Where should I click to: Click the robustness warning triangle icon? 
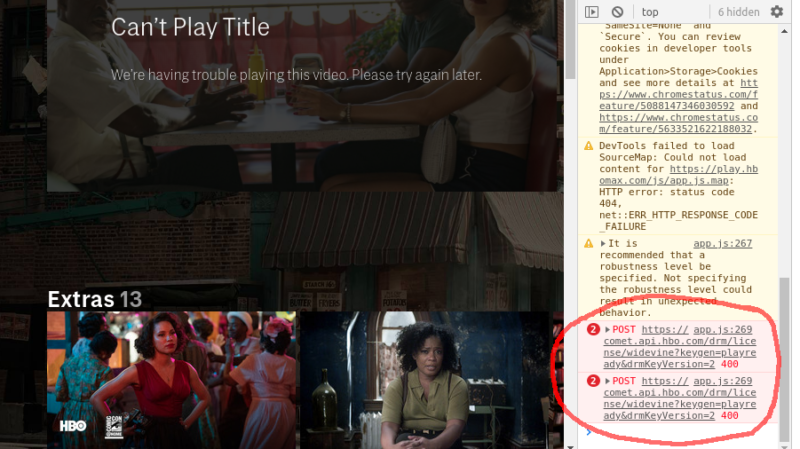pos(589,244)
